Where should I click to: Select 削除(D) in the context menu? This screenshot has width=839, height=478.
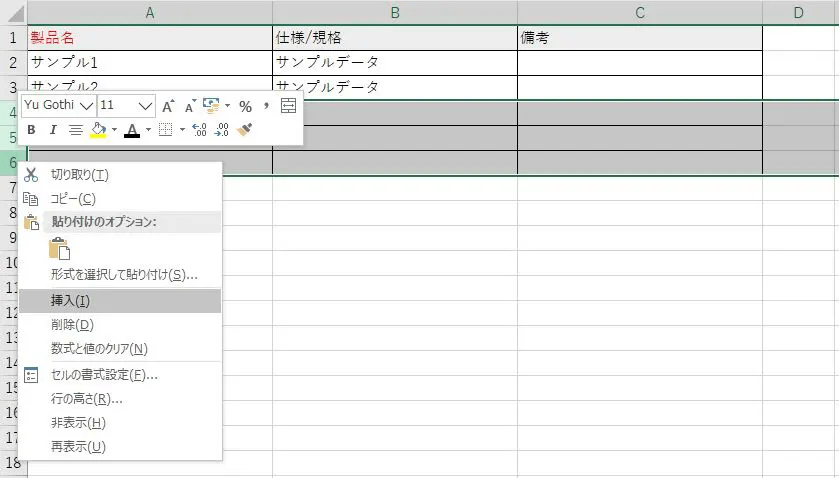[72, 325]
